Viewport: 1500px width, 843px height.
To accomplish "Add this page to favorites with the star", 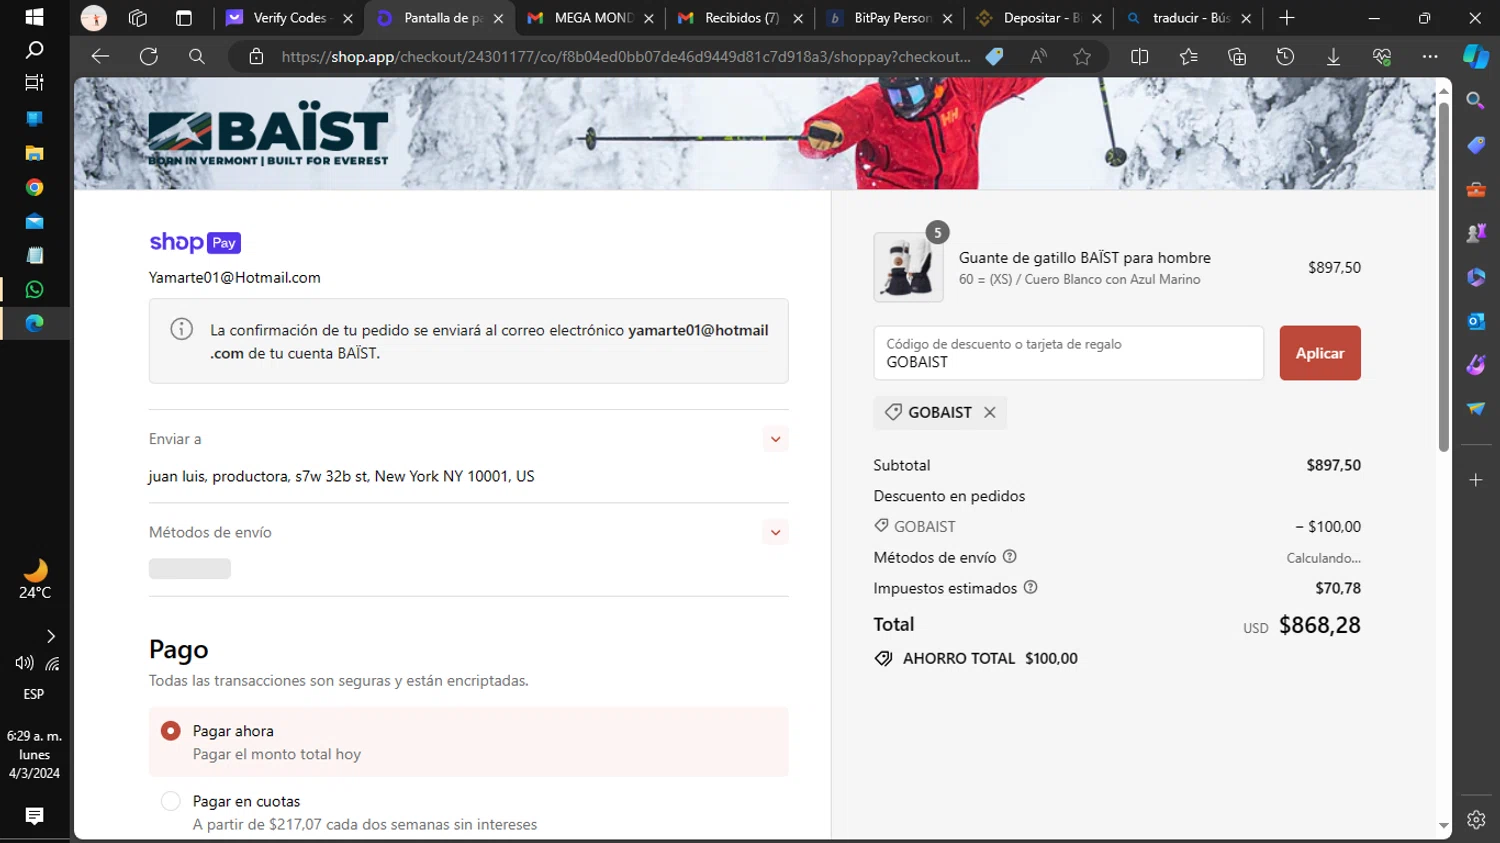I will pos(1082,57).
